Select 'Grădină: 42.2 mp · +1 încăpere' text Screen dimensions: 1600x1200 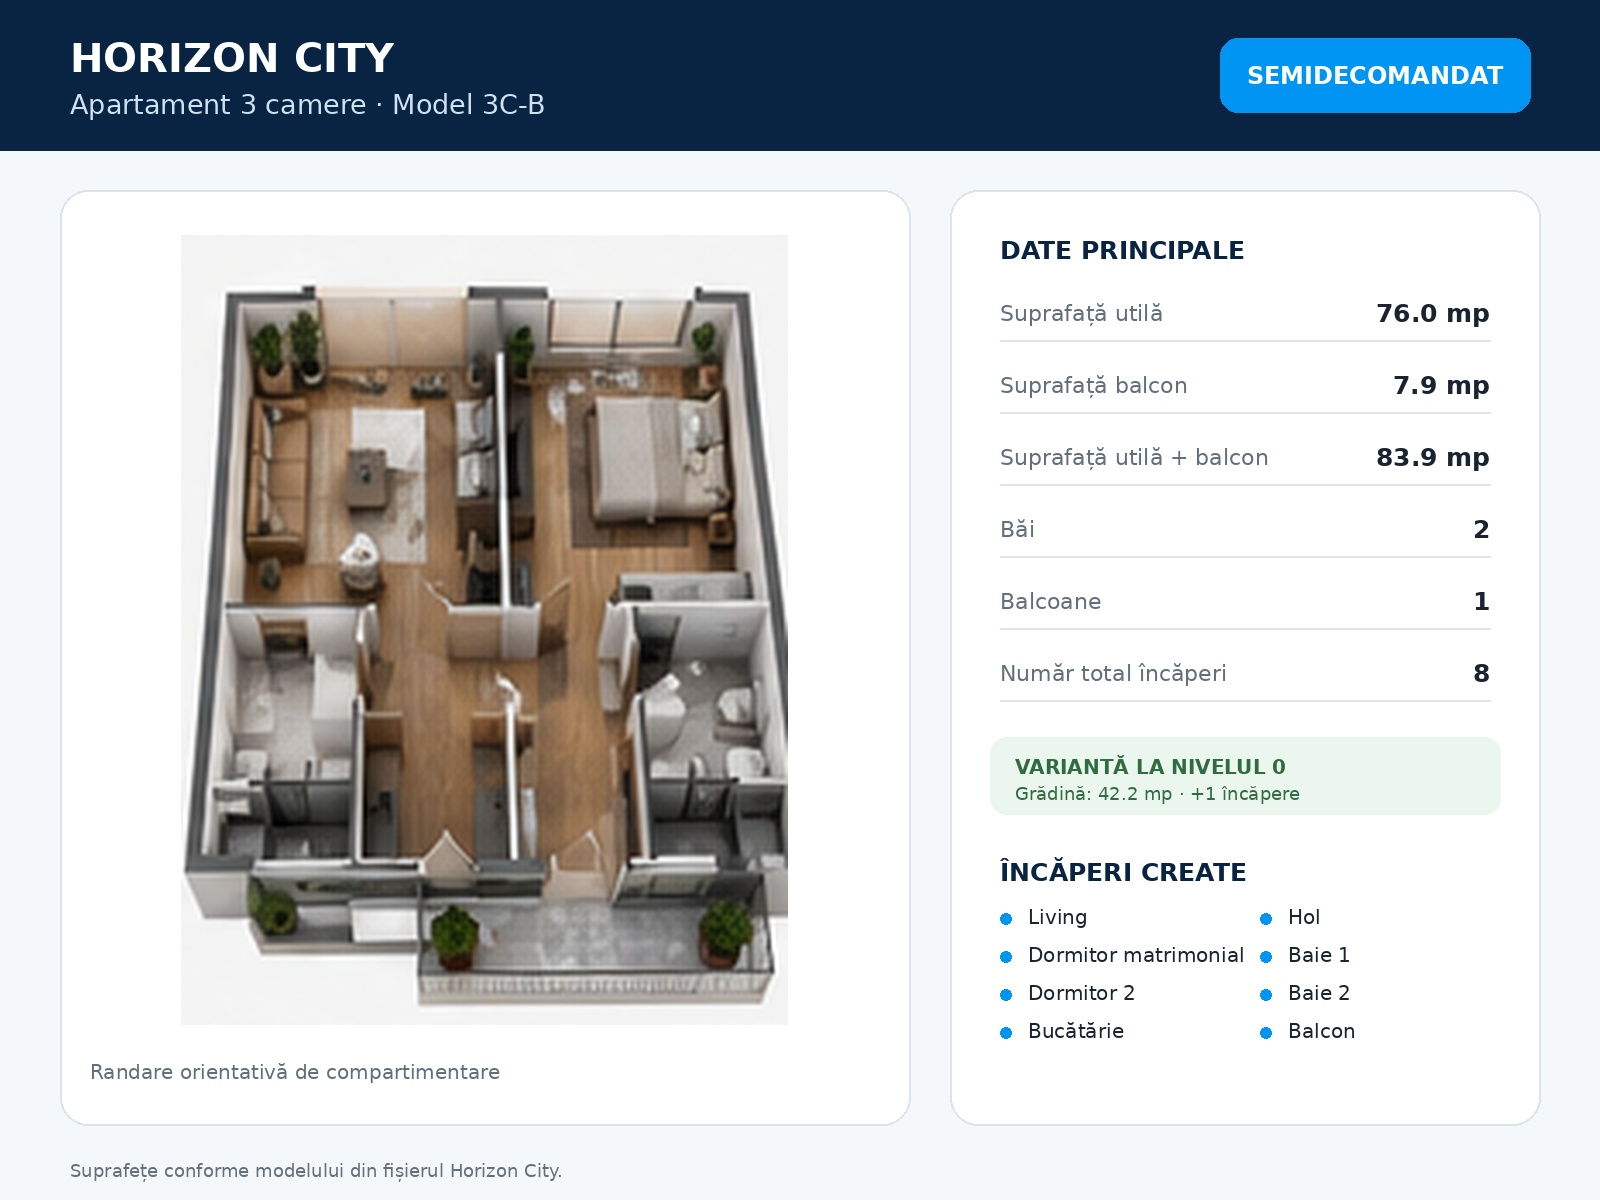tap(1157, 794)
